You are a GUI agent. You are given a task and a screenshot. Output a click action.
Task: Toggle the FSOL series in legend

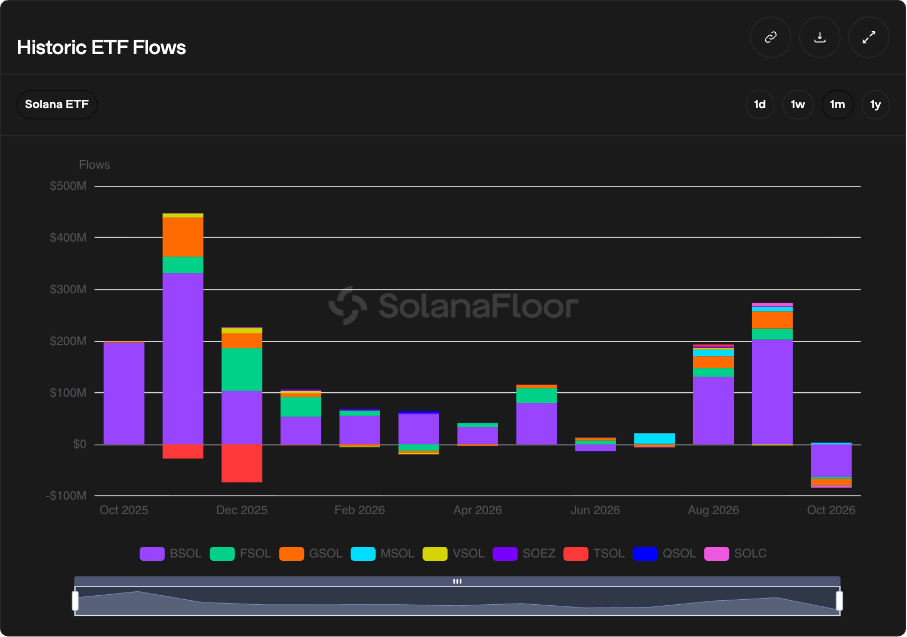[x=241, y=554]
